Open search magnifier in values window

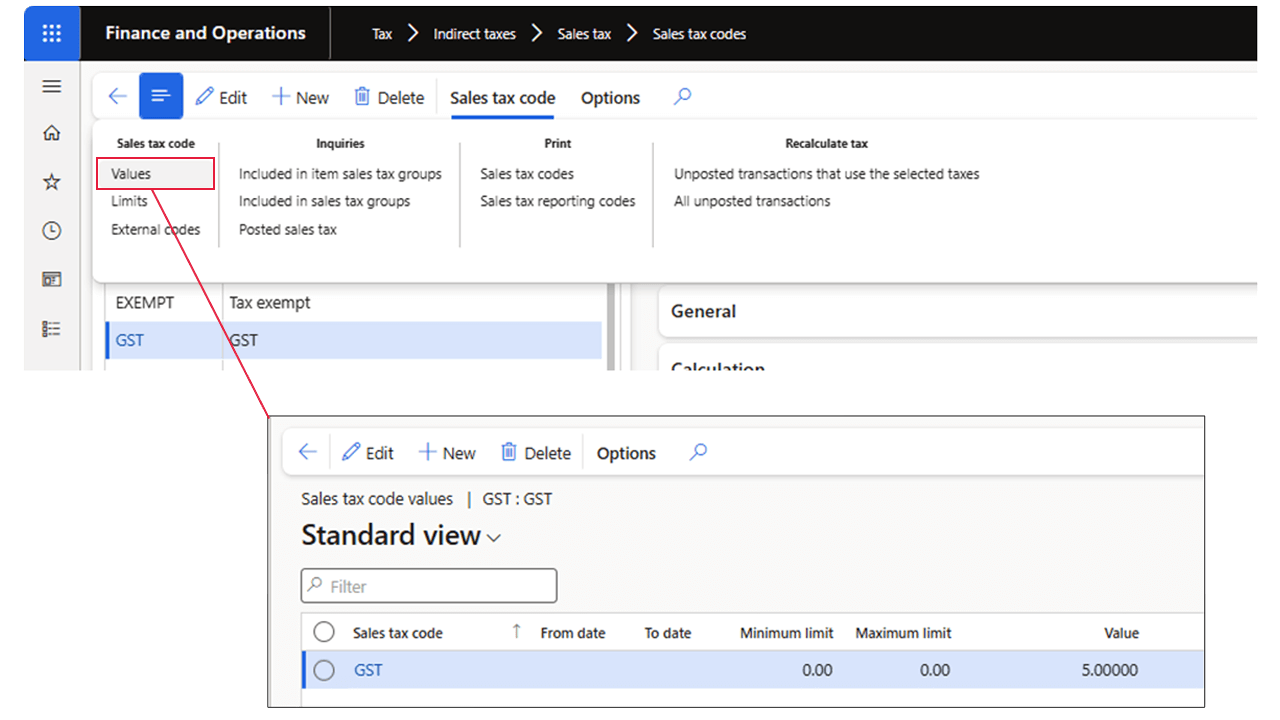click(x=698, y=452)
